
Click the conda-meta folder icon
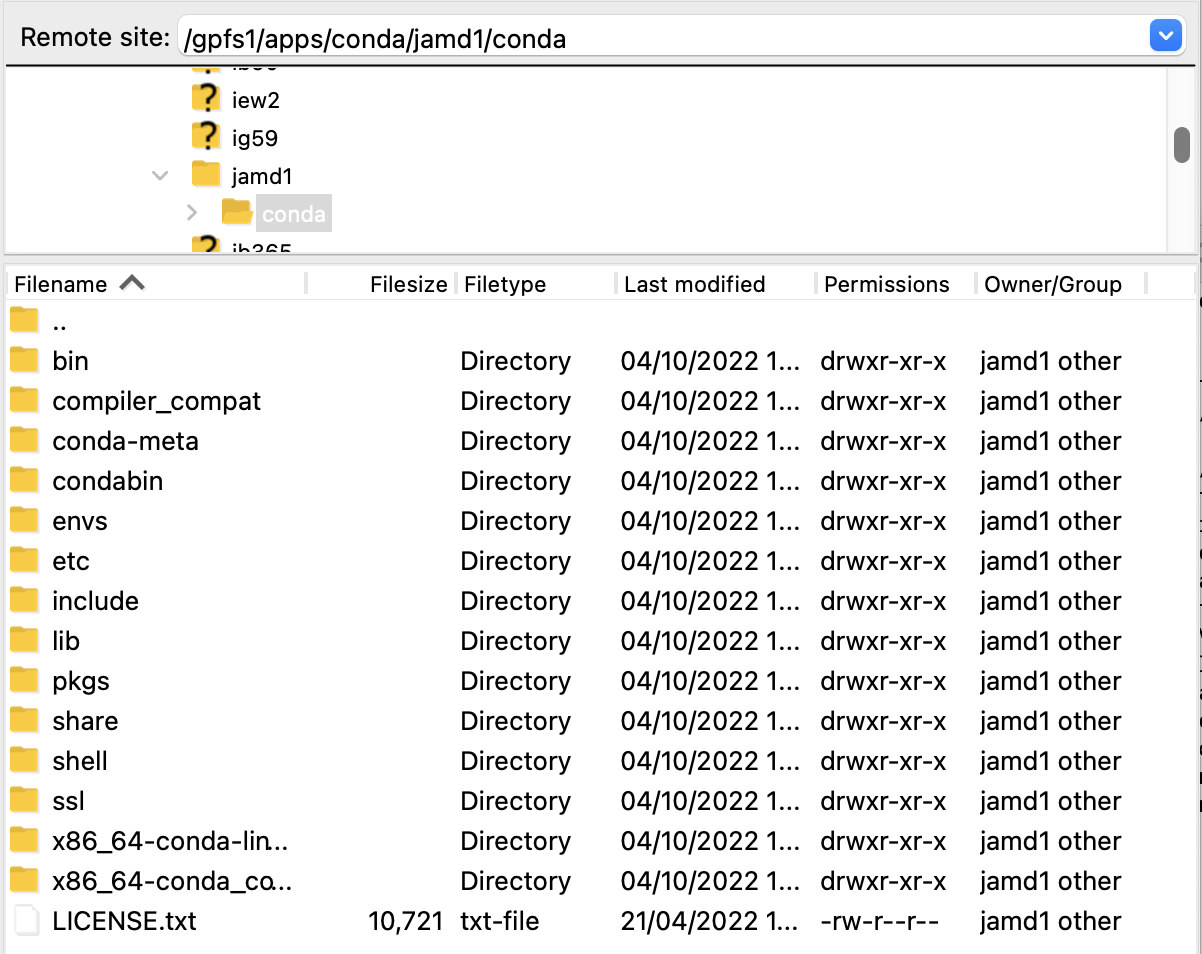click(x=24, y=440)
